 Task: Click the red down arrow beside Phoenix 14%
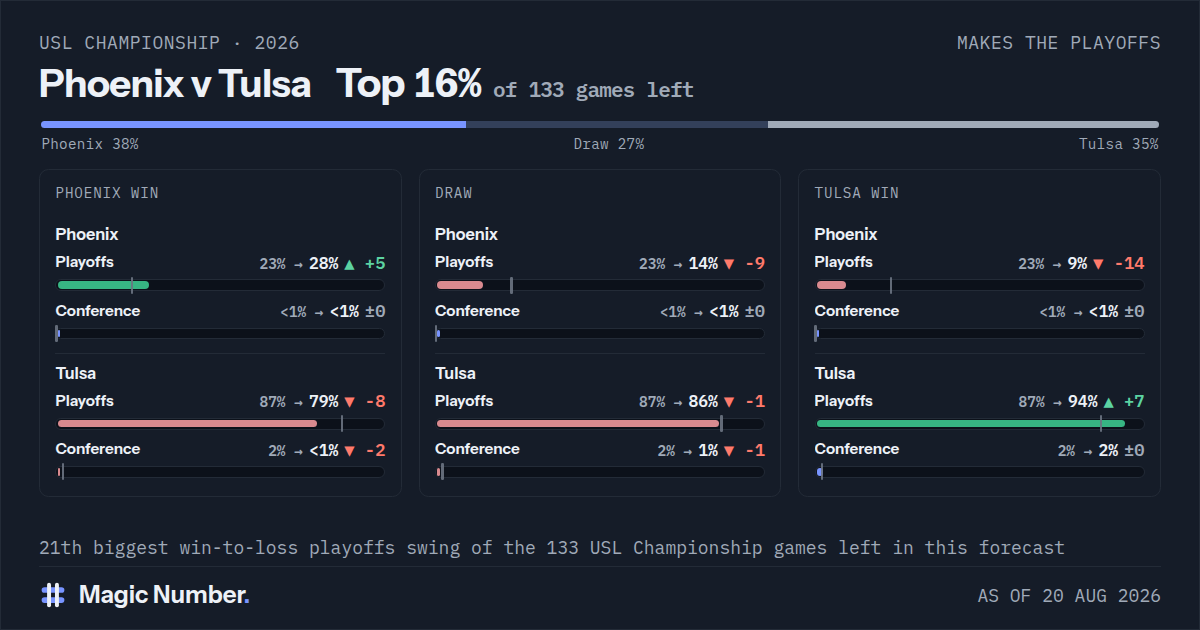pyautogui.click(x=729, y=264)
